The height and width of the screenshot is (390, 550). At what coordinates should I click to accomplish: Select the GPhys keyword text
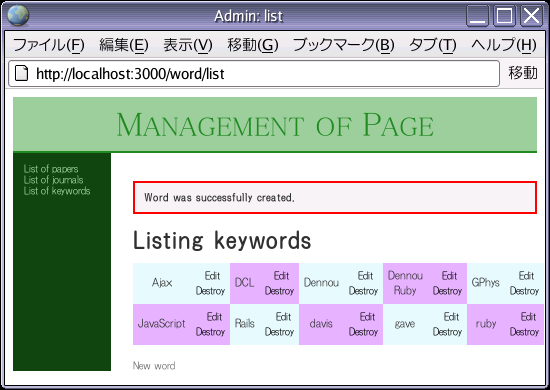485,283
